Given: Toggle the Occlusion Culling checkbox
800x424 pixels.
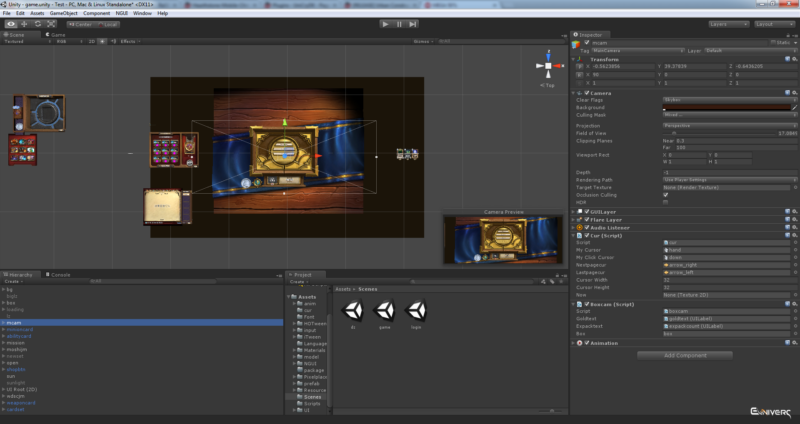Looking at the screenshot, I should coord(665,195).
